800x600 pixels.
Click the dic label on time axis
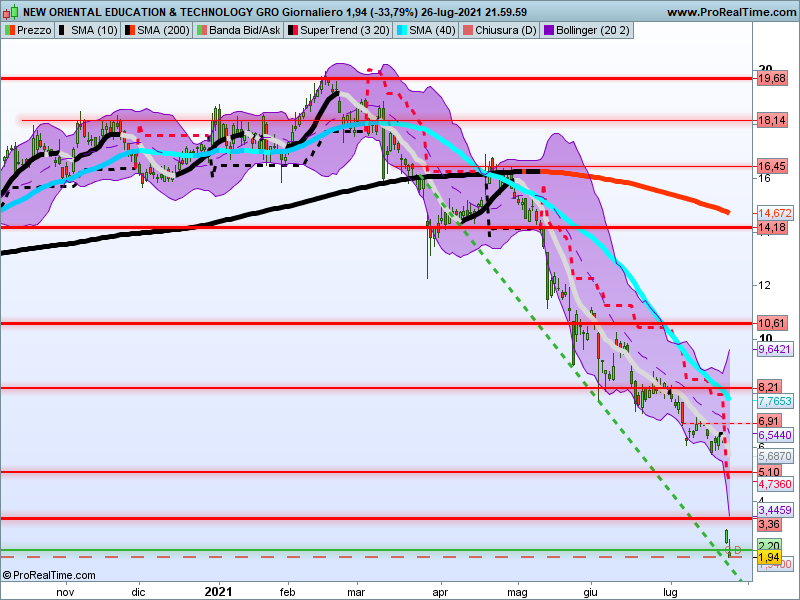point(138,592)
